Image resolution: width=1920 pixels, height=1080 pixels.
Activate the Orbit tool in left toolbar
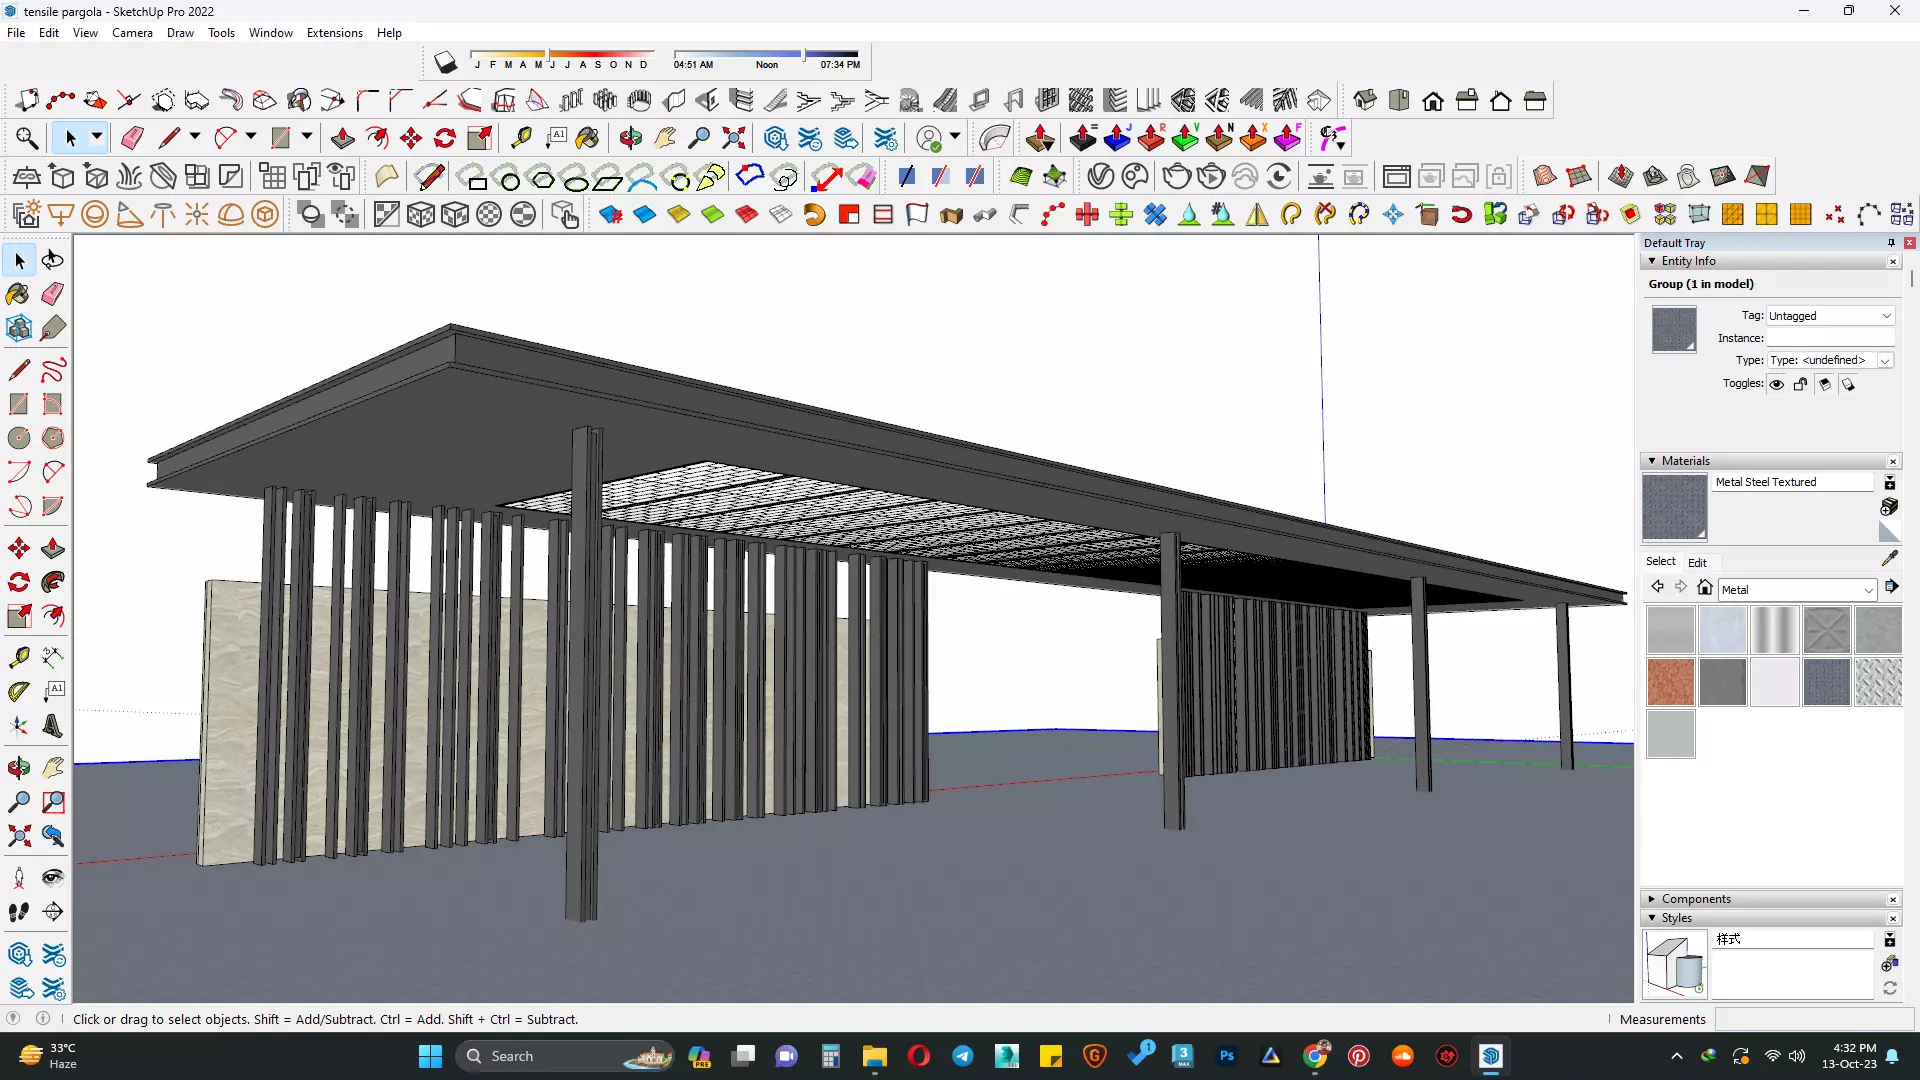pos(18,768)
